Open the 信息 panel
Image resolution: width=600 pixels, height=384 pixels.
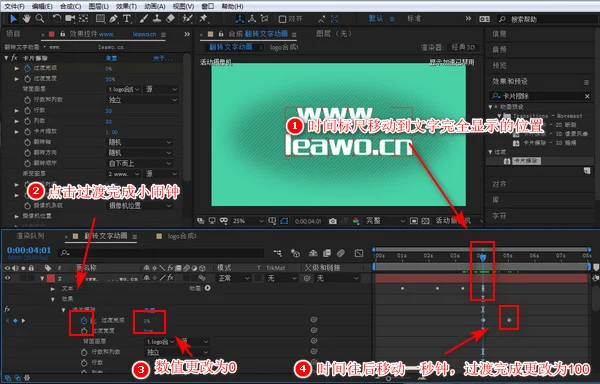(x=499, y=34)
